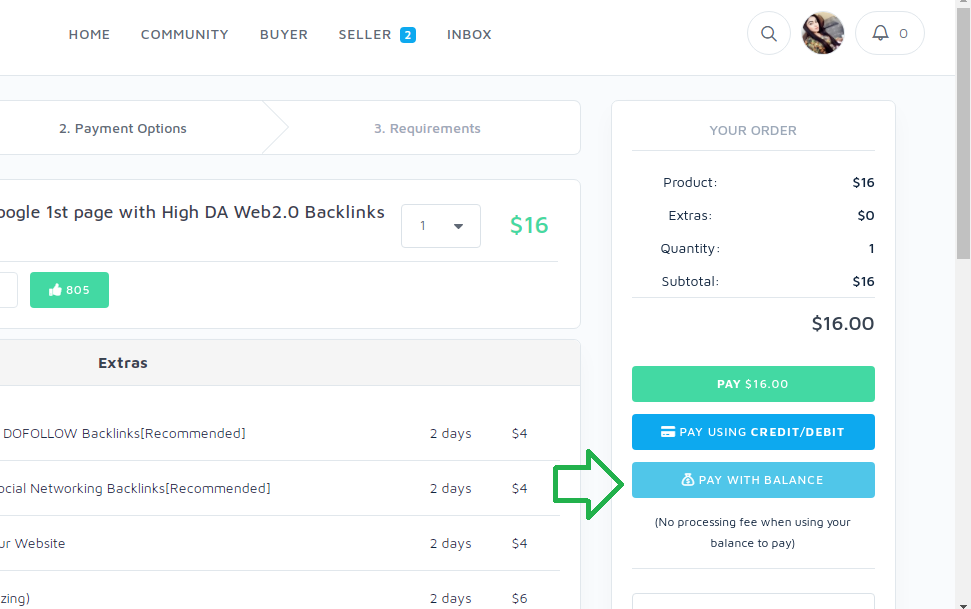Click the search magnifier icon
This screenshot has height=609, width=971.
768,34
